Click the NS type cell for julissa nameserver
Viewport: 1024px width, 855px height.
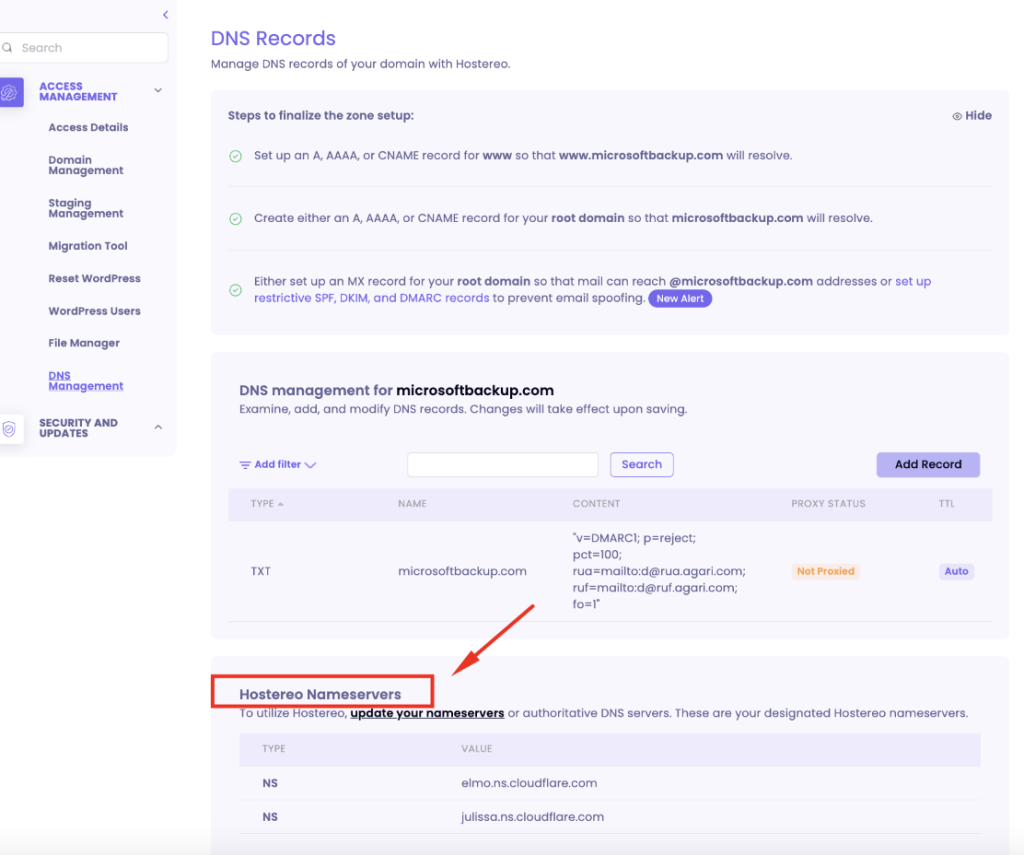point(270,817)
